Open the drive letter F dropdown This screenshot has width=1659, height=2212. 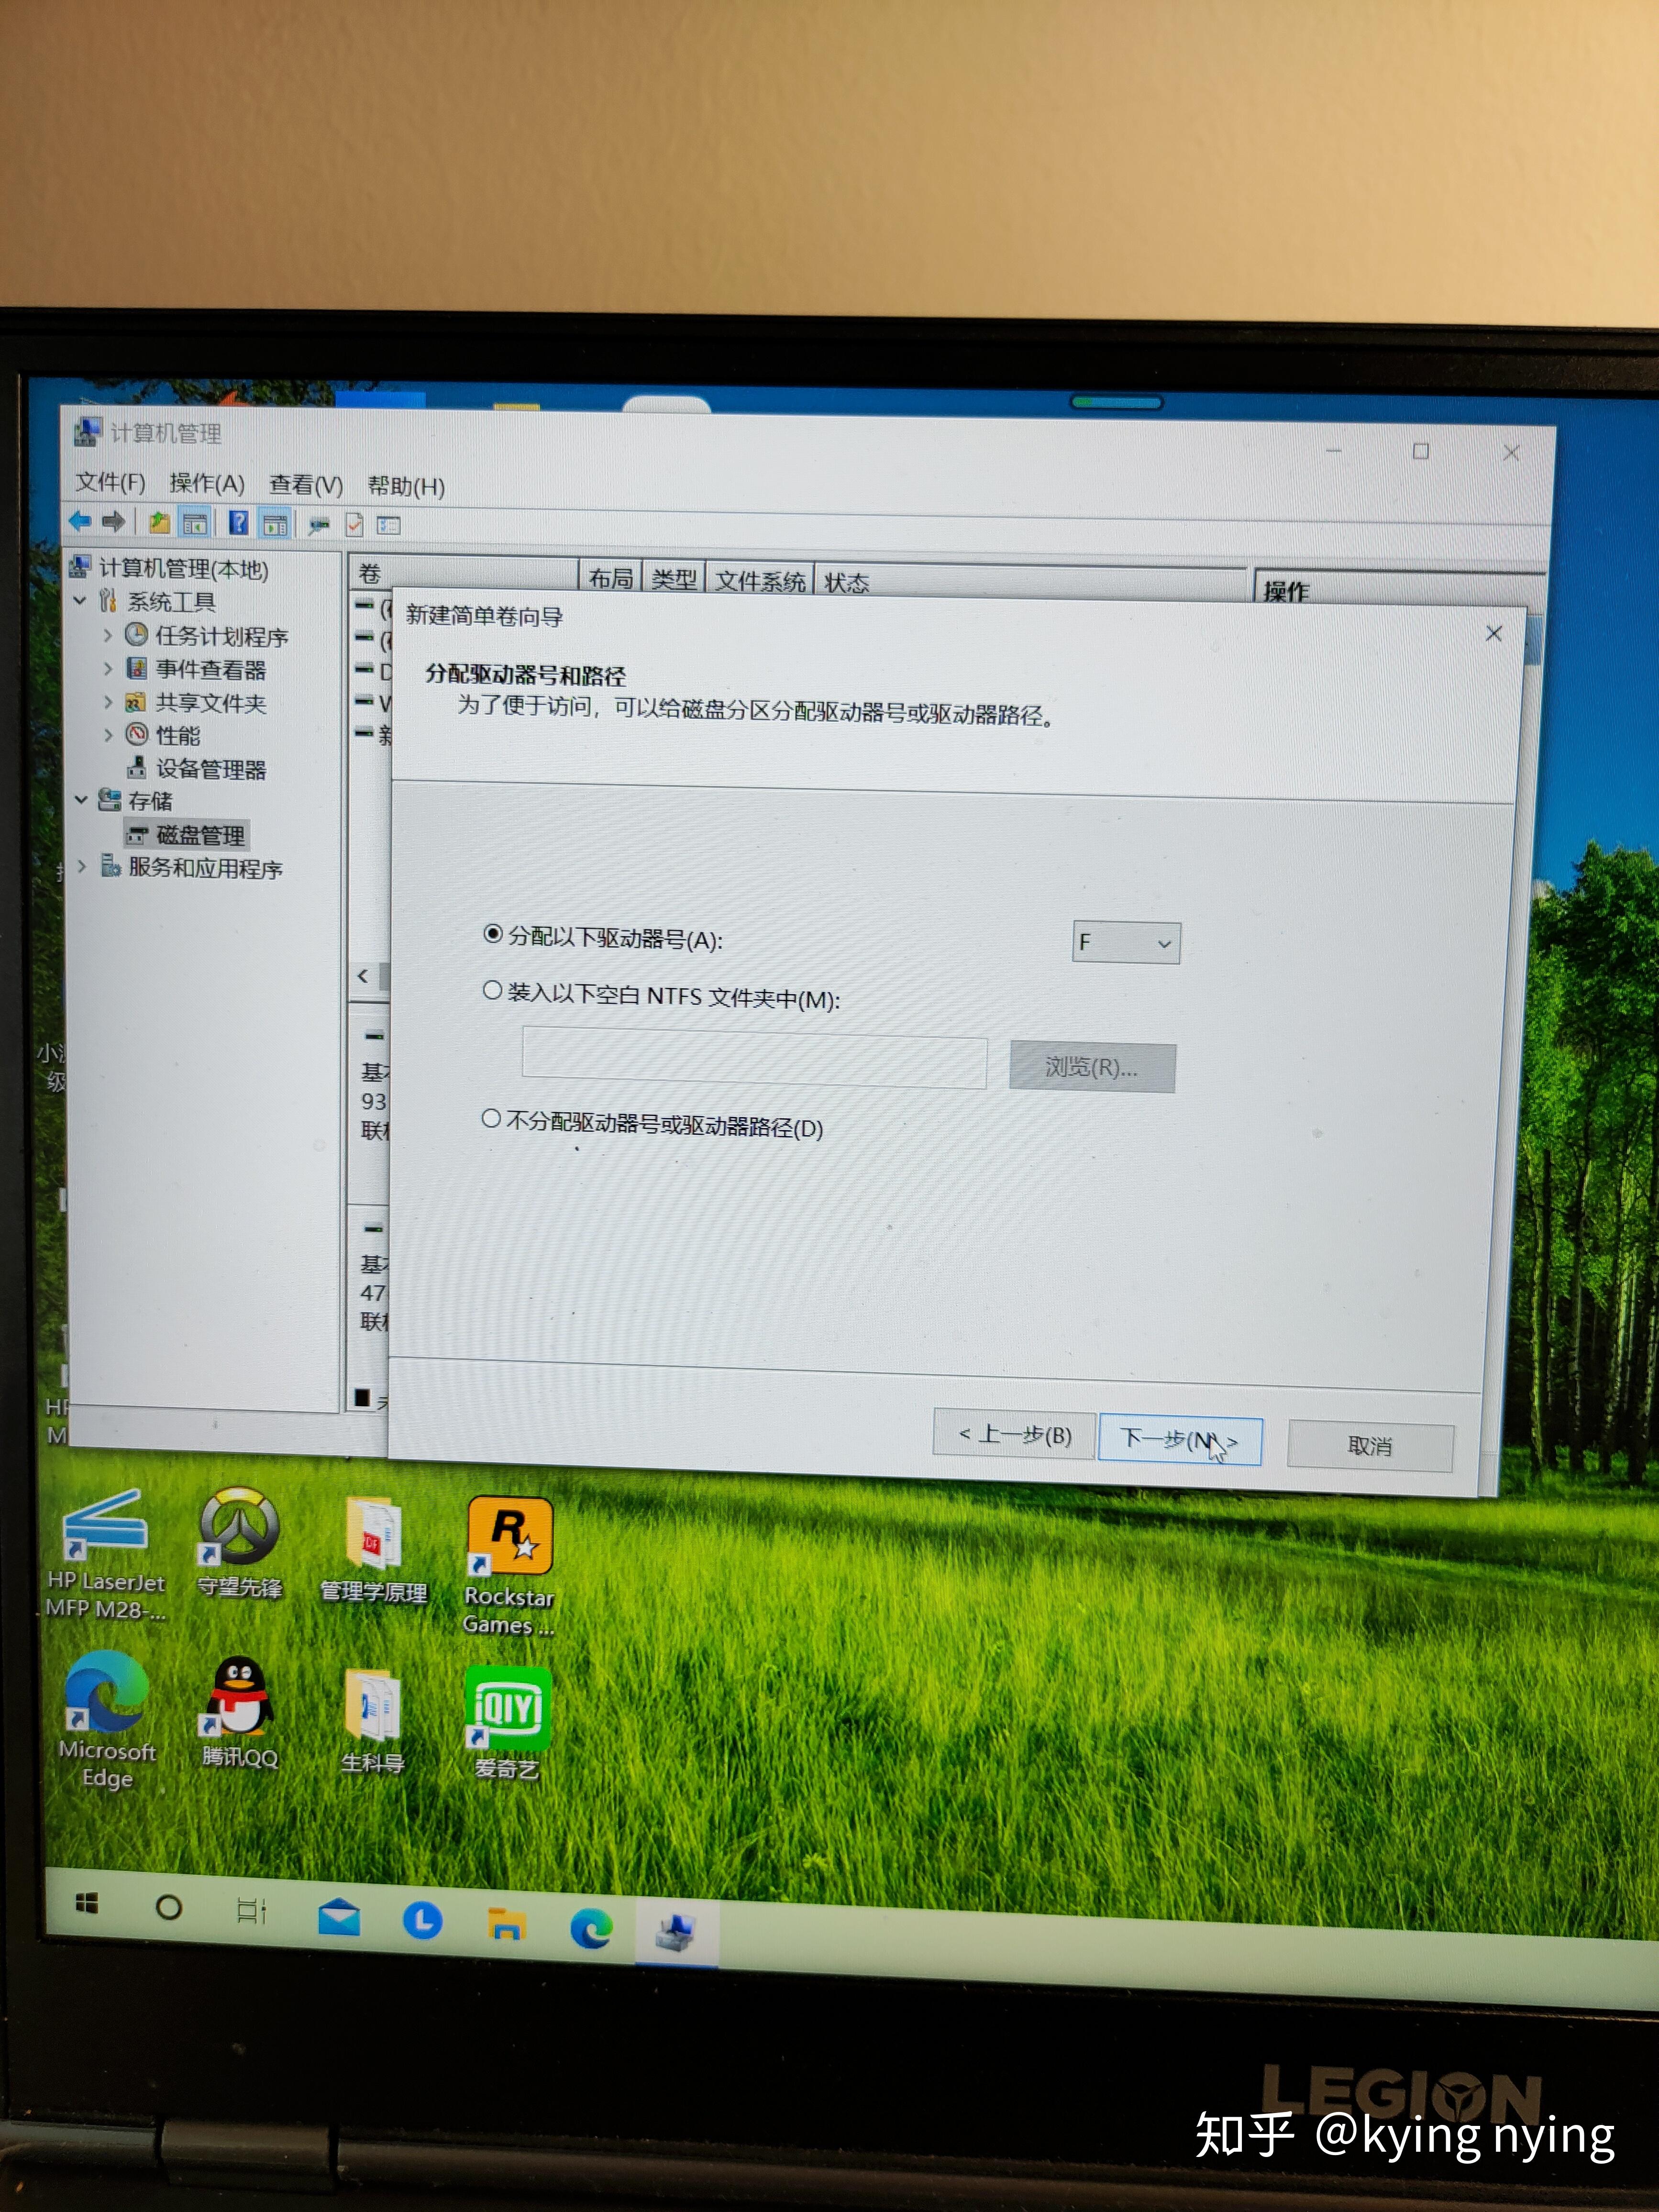[x=1126, y=943]
